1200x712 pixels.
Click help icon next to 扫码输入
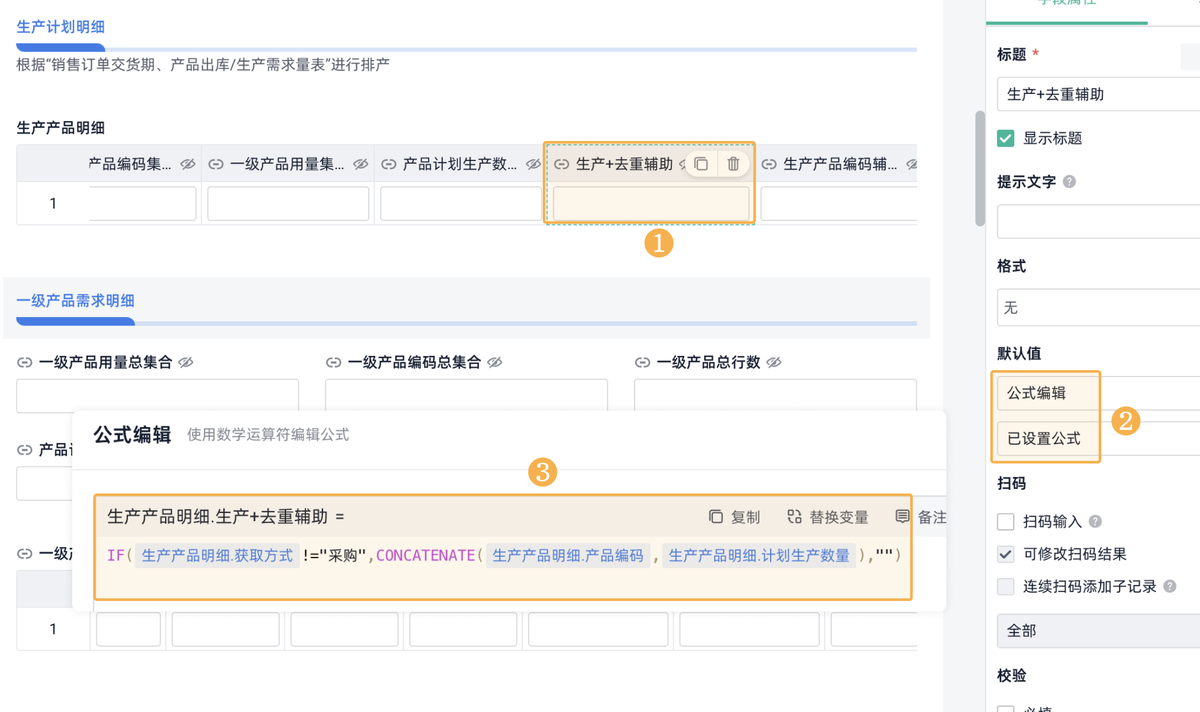1095,521
